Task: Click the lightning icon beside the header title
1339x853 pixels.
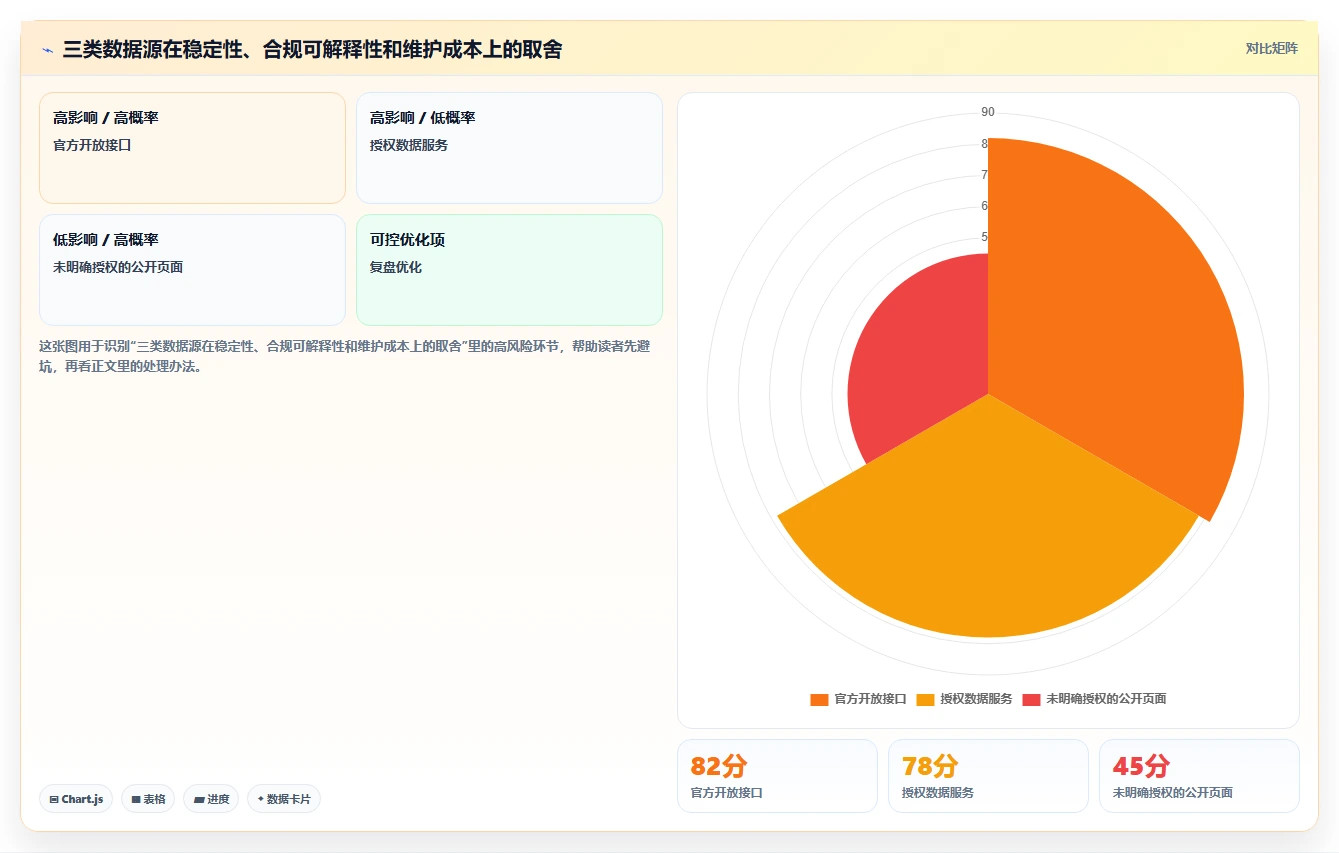Action: pos(47,50)
